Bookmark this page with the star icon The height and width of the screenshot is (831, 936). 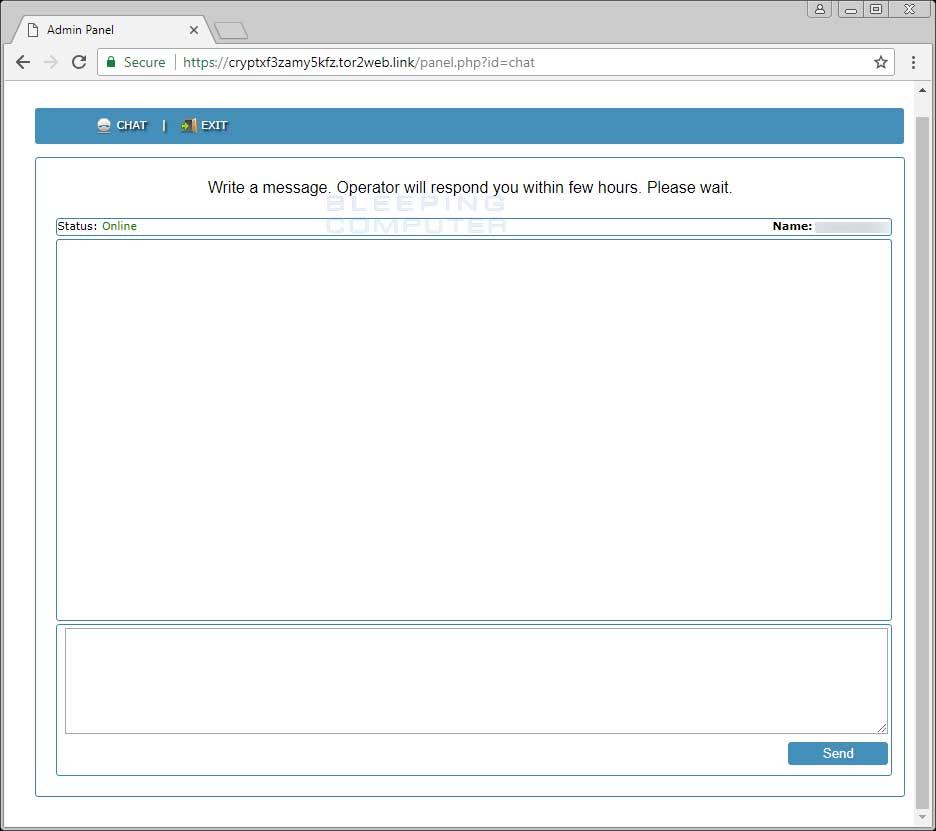pos(880,62)
